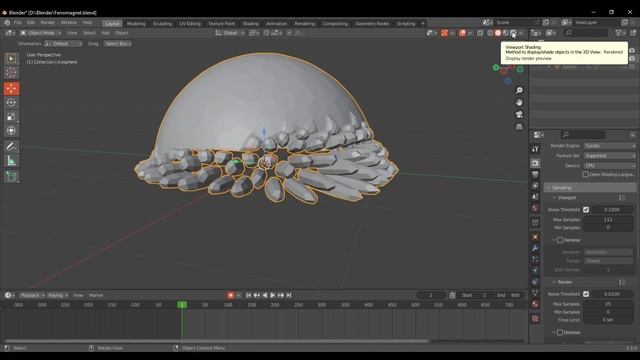Image resolution: width=640 pixels, height=360 pixels.
Task: Select the Add Cube tool
Action: (x=11, y=176)
